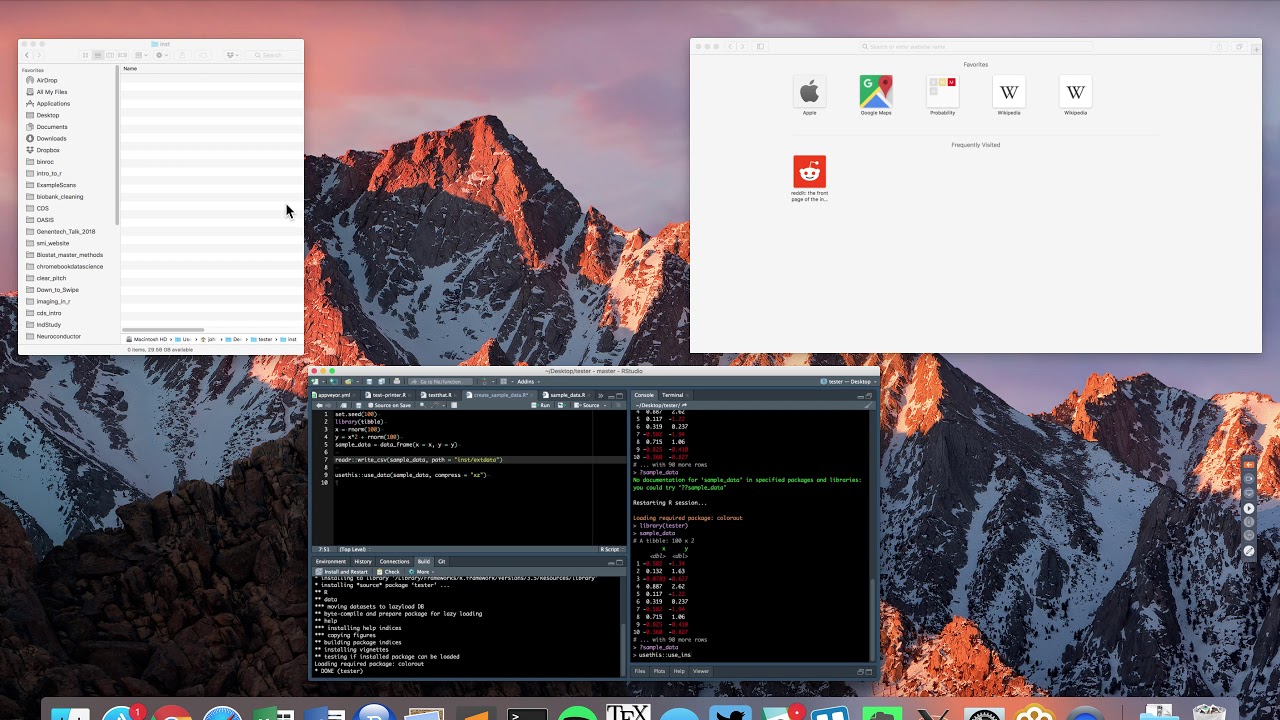Image resolution: width=1280 pixels, height=720 pixels.
Task: Open Source button dropdown arrow
Action: [x=605, y=405]
